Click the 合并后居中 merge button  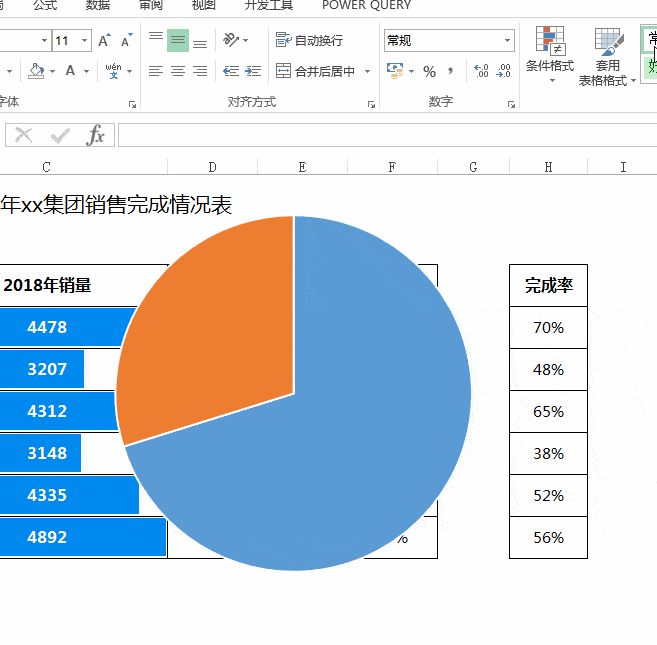point(315,71)
